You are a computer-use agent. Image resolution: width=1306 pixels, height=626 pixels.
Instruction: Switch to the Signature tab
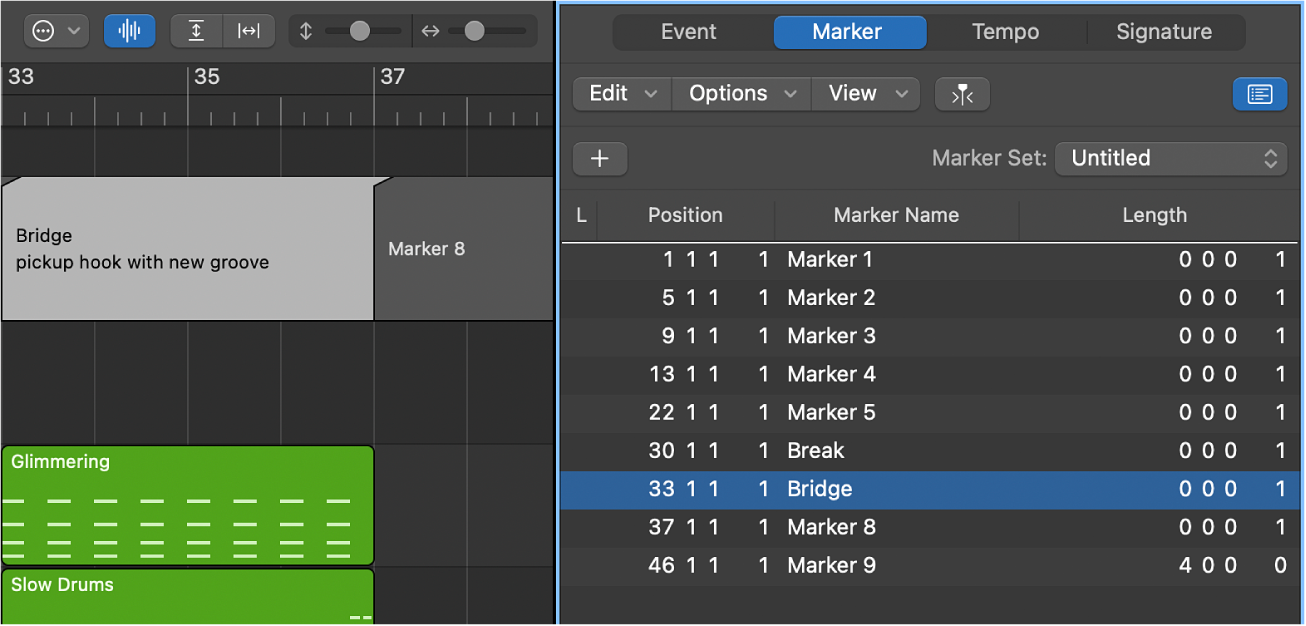(1164, 31)
